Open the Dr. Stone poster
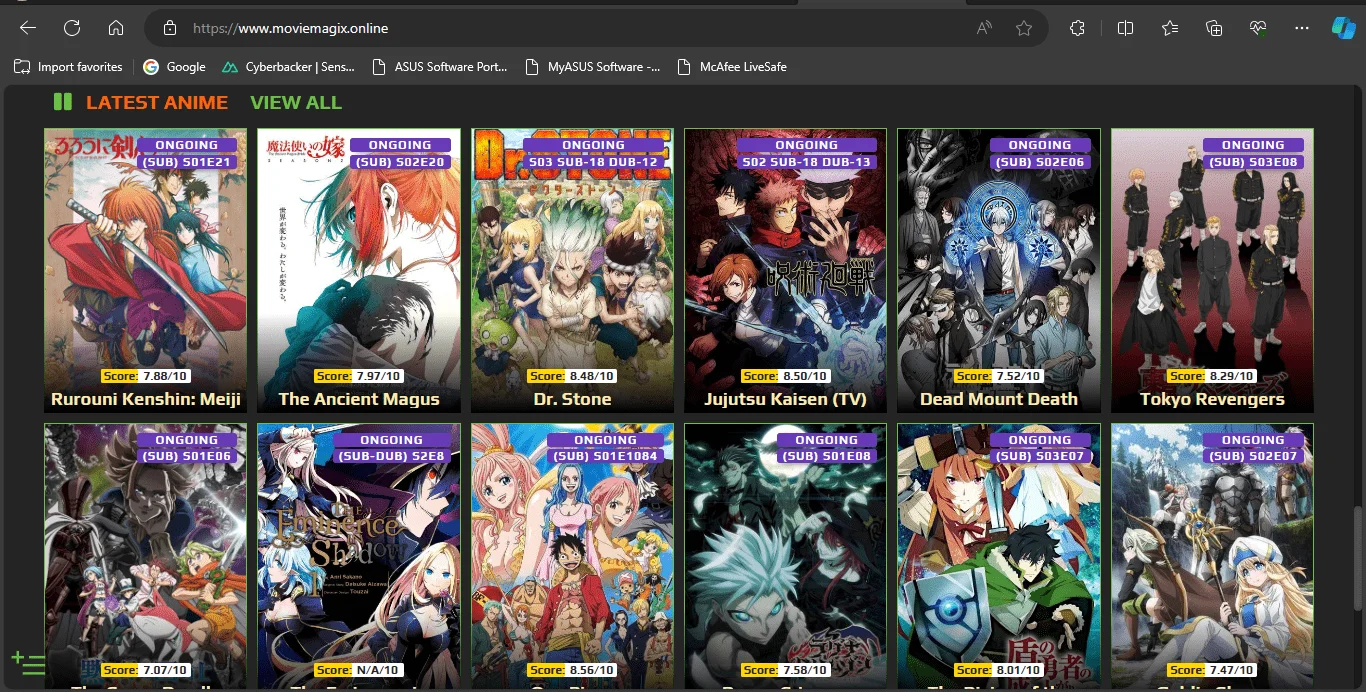 point(572,270)
